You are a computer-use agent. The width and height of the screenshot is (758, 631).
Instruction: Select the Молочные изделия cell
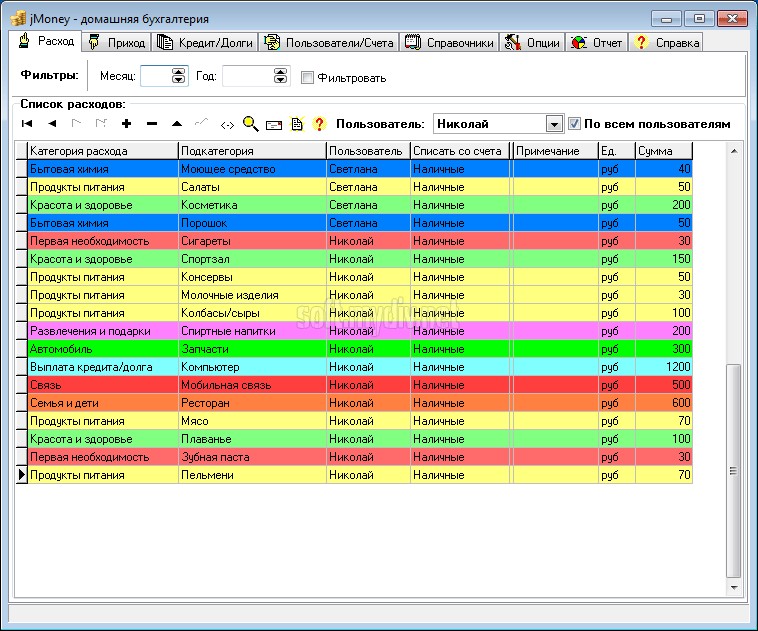click(252, 295)
